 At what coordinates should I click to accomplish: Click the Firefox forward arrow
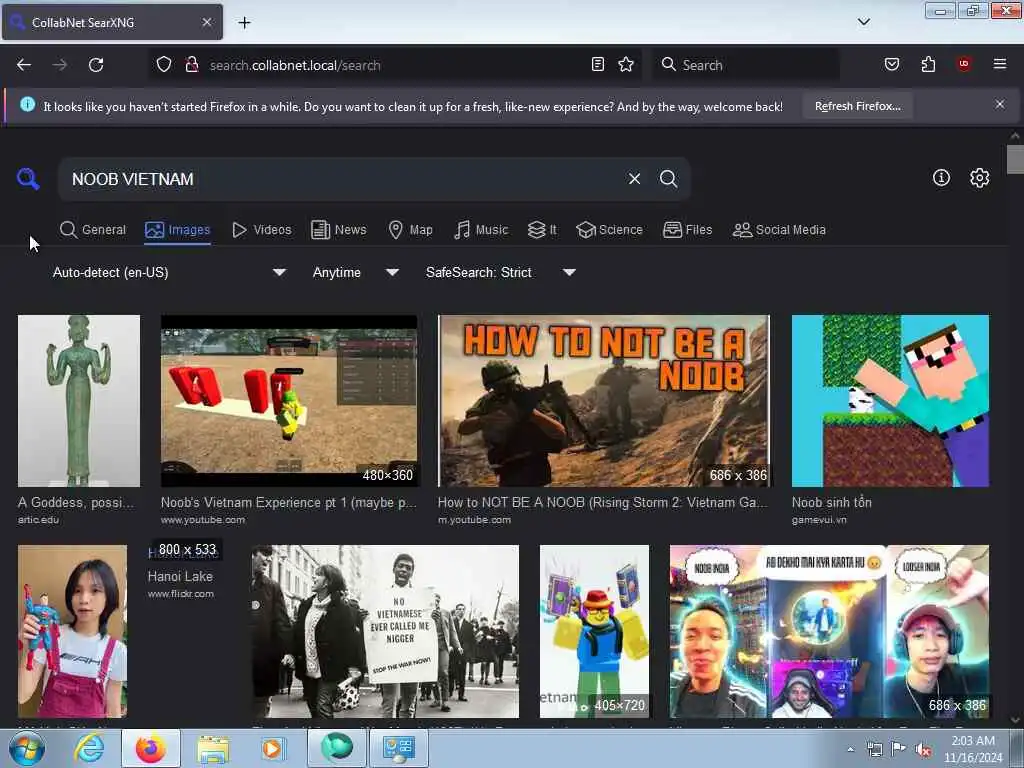60,65
